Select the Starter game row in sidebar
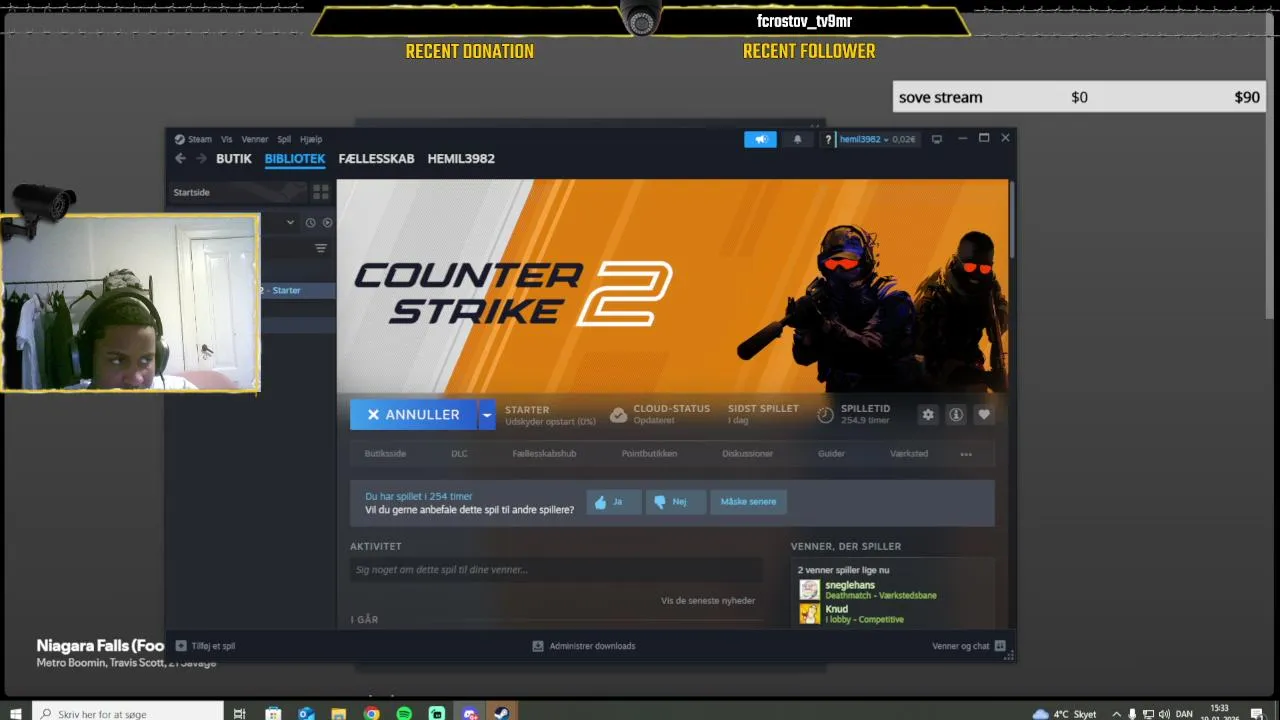 pos(298,290)
